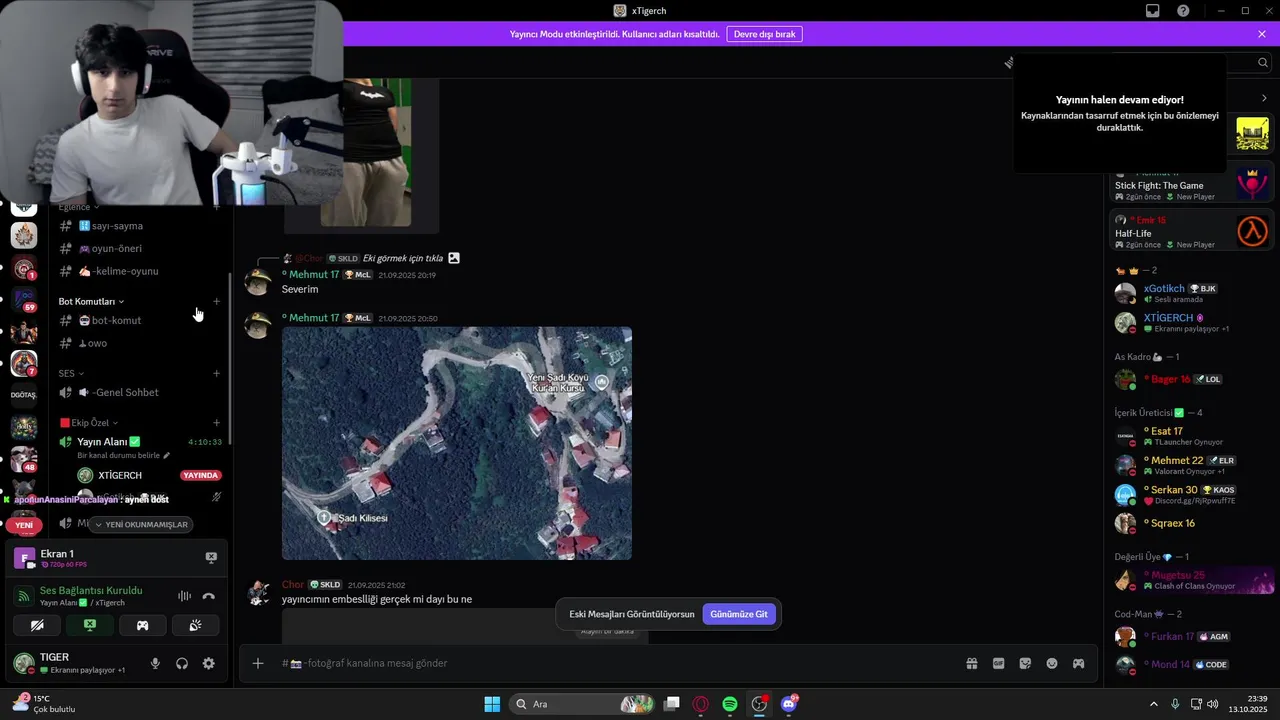Add channel to Bot Komutları category

[x=216, y=301]
